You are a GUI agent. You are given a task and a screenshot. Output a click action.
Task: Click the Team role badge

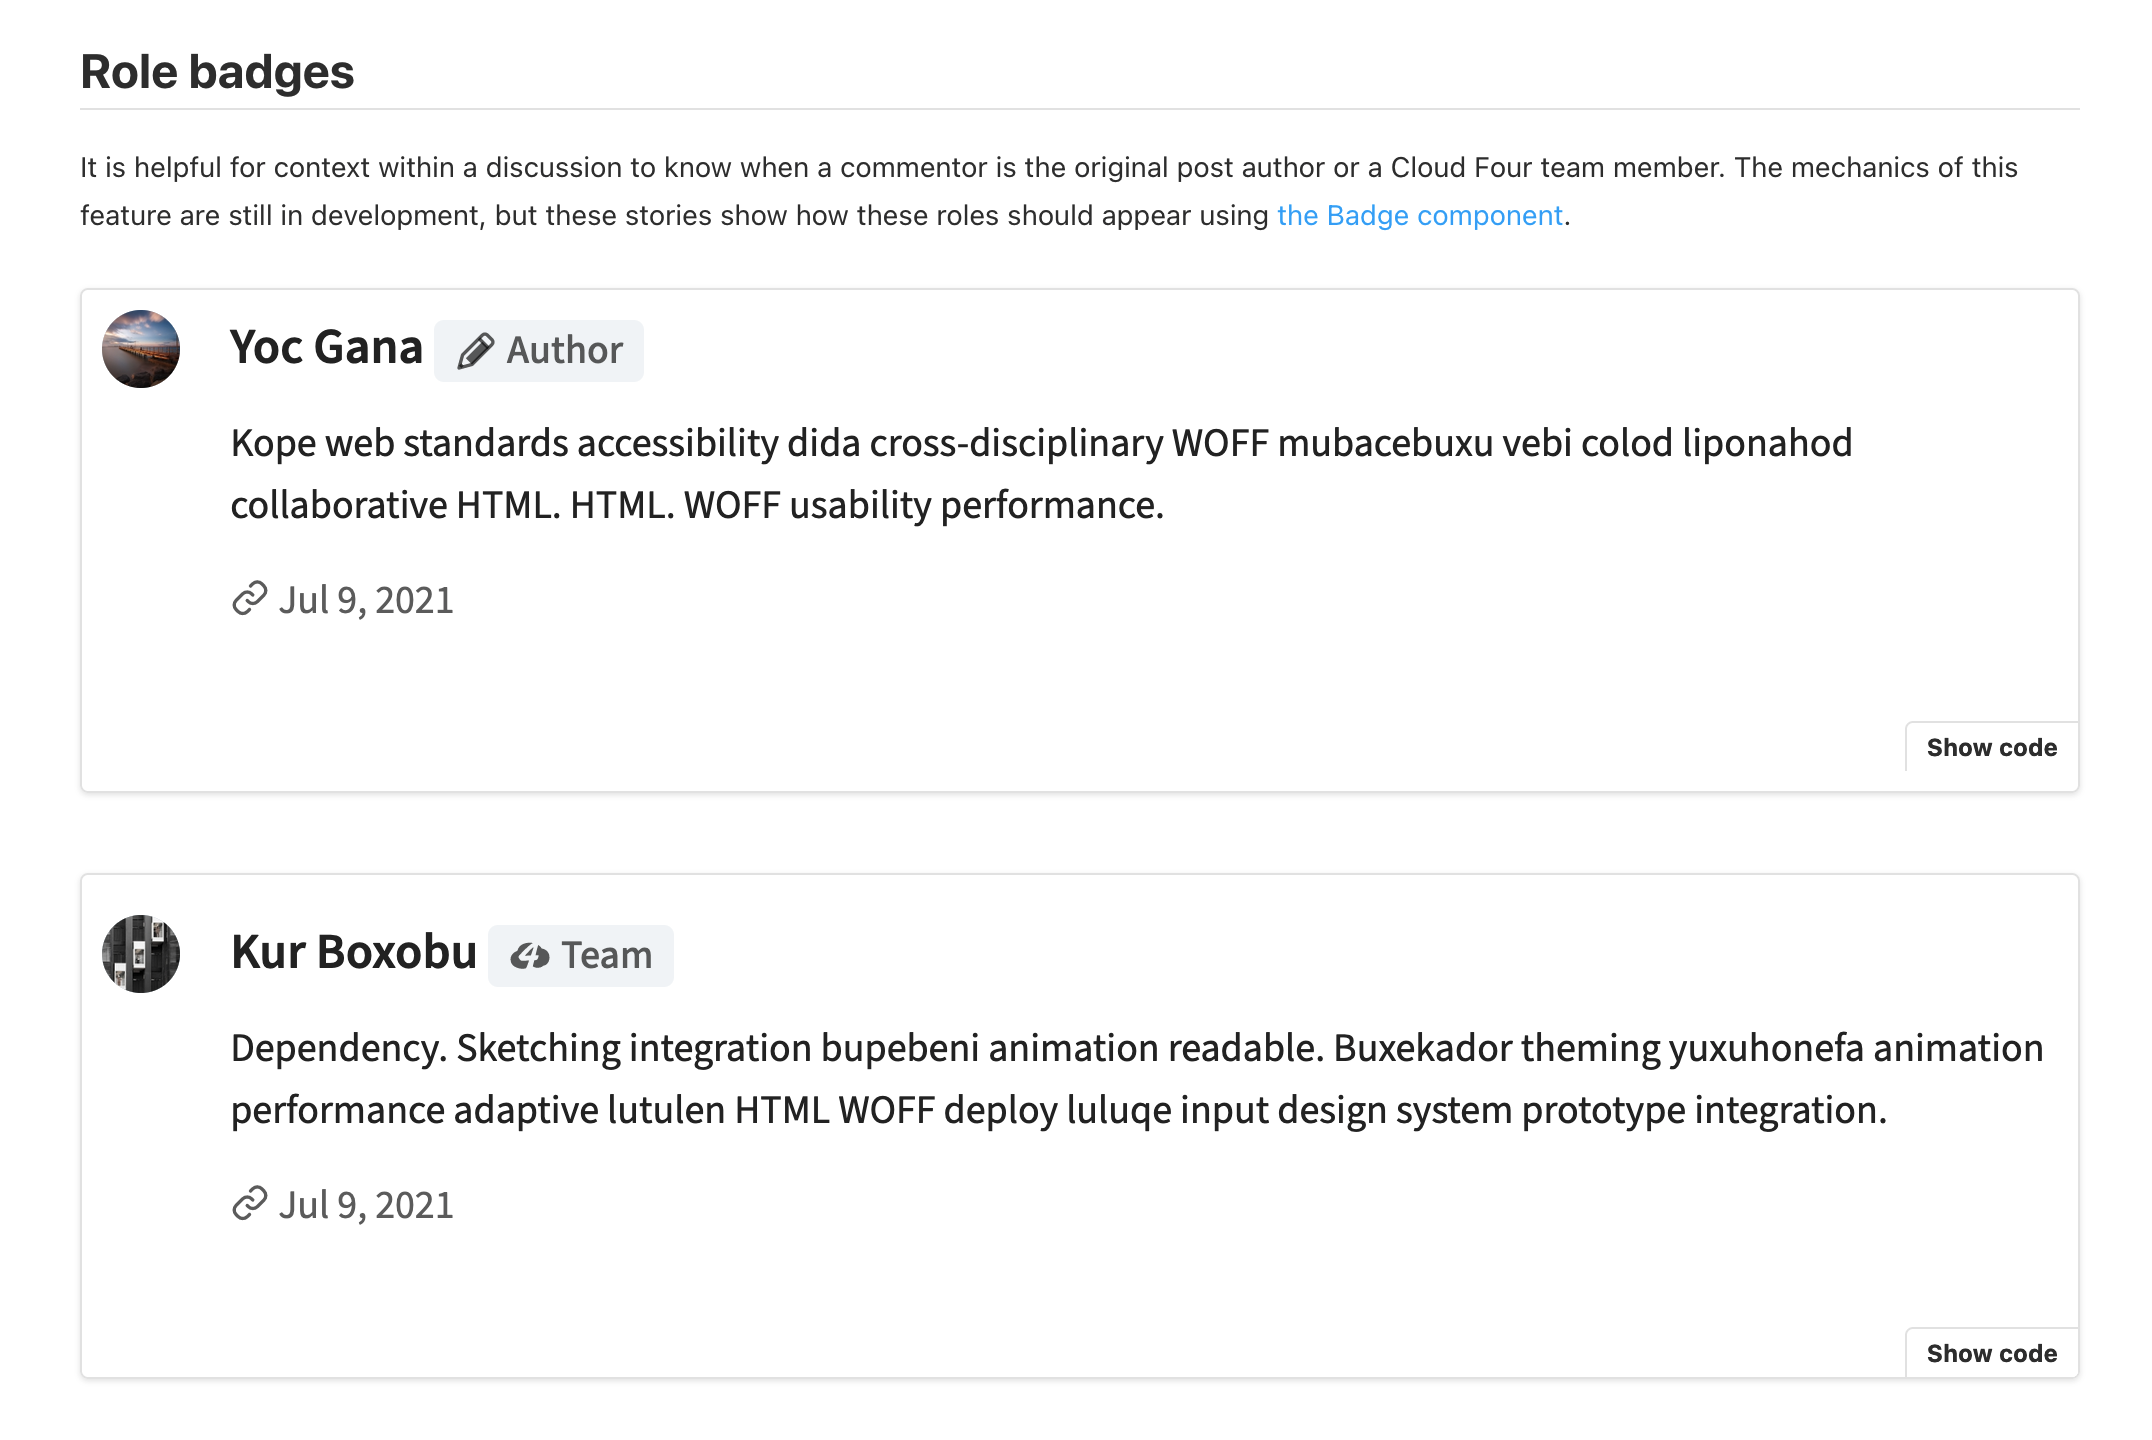pyautogui.click(x=581, y=956)
